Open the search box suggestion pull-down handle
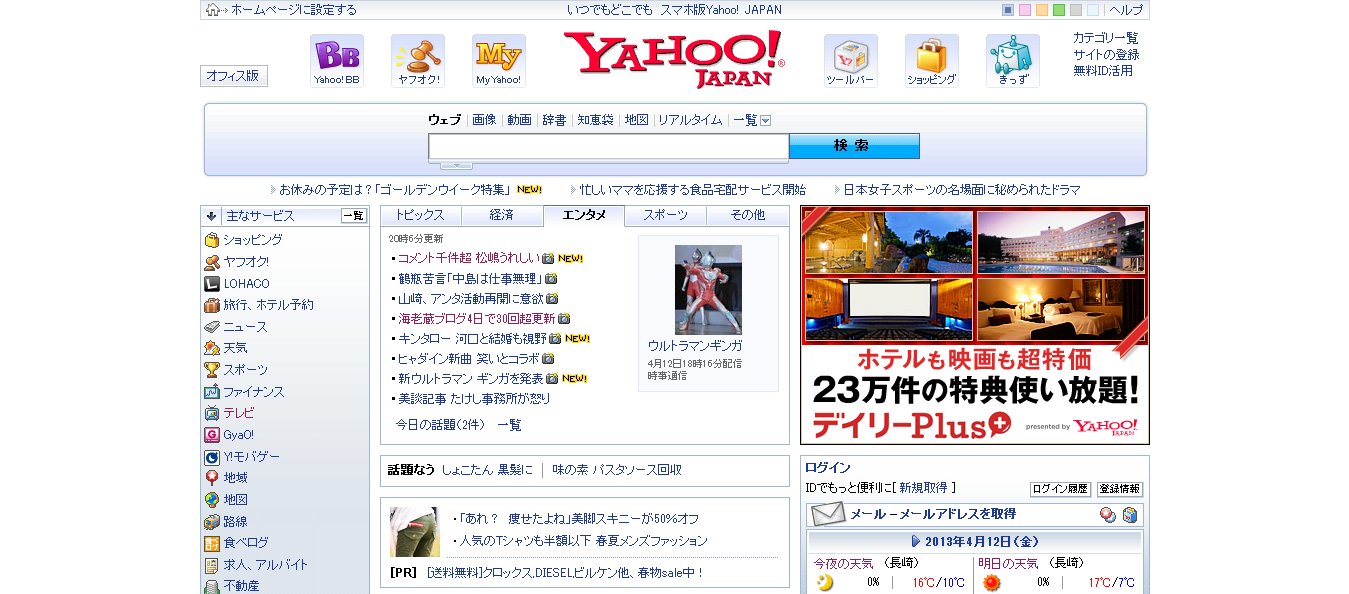 point(456,165)
